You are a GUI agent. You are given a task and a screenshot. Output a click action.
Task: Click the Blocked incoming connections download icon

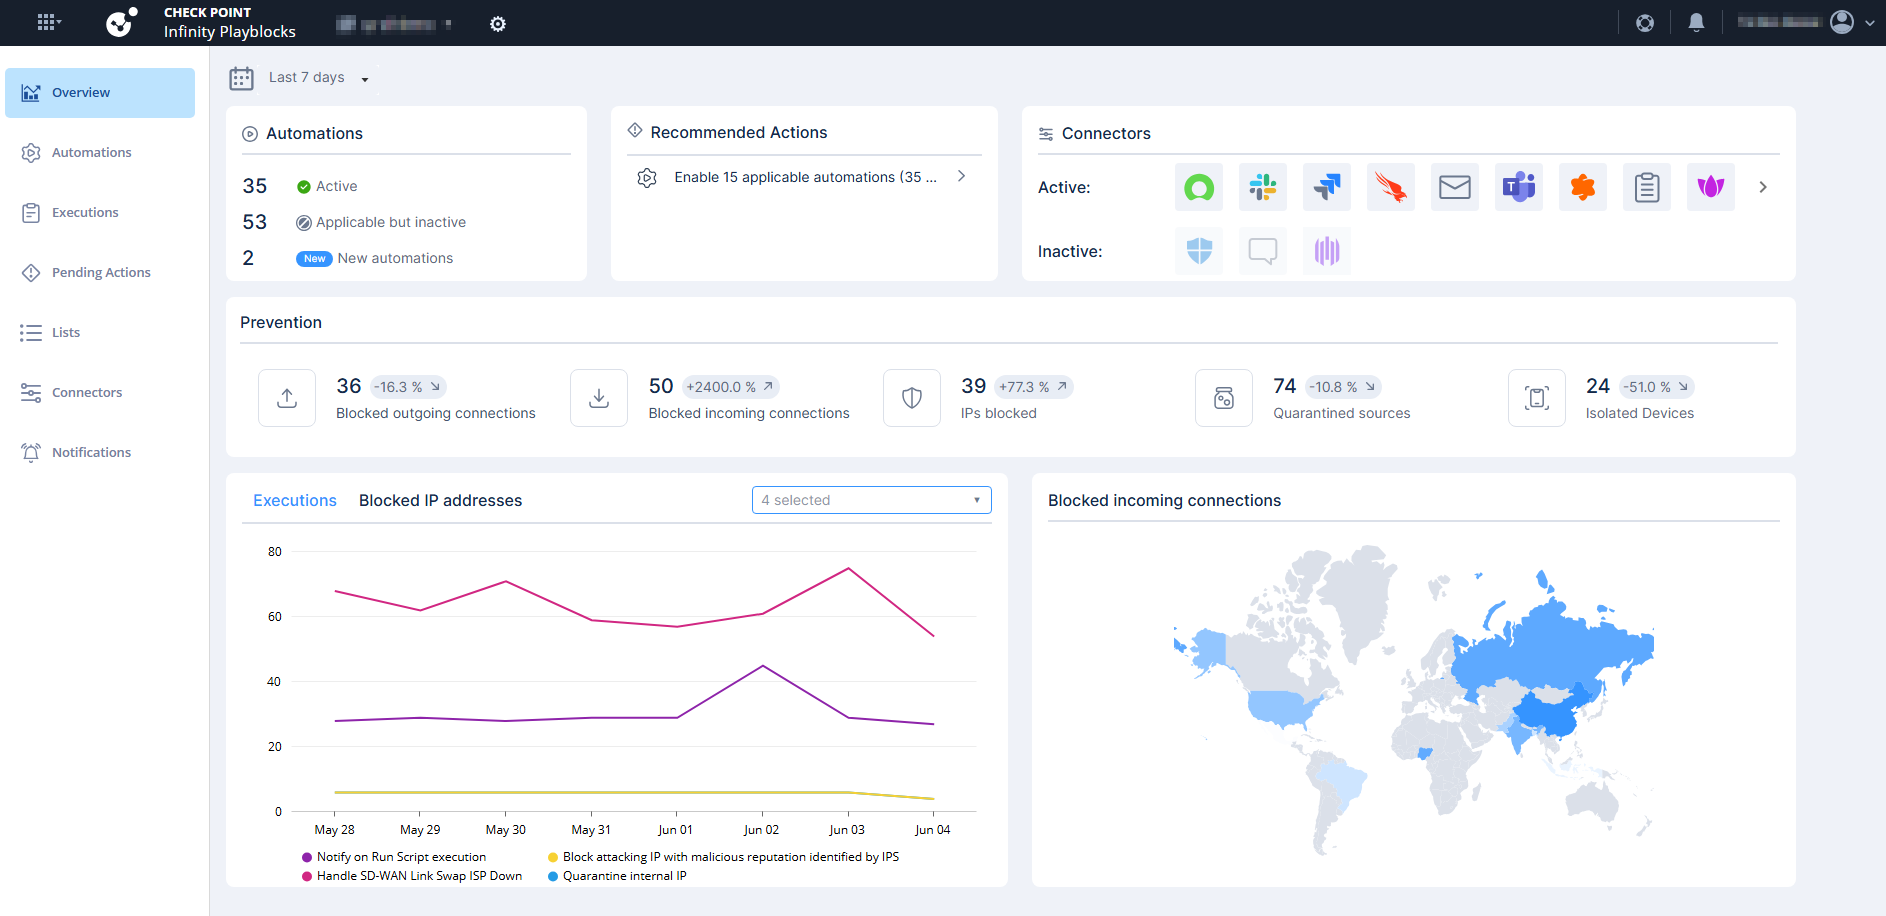(599, 398)
